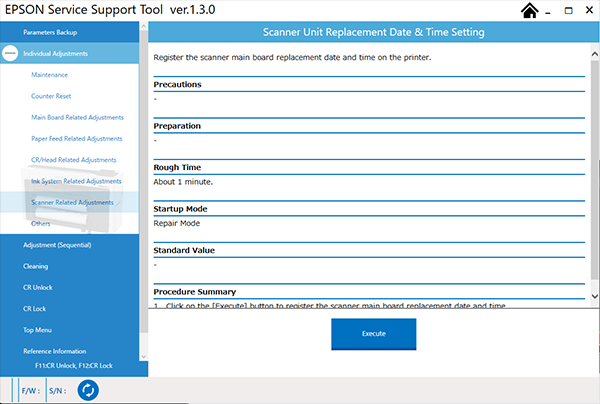Click the 'F11:CR Unlock, F12:CR Lock' hint
The height and width of the screenshot is (404, 600).
74,366
